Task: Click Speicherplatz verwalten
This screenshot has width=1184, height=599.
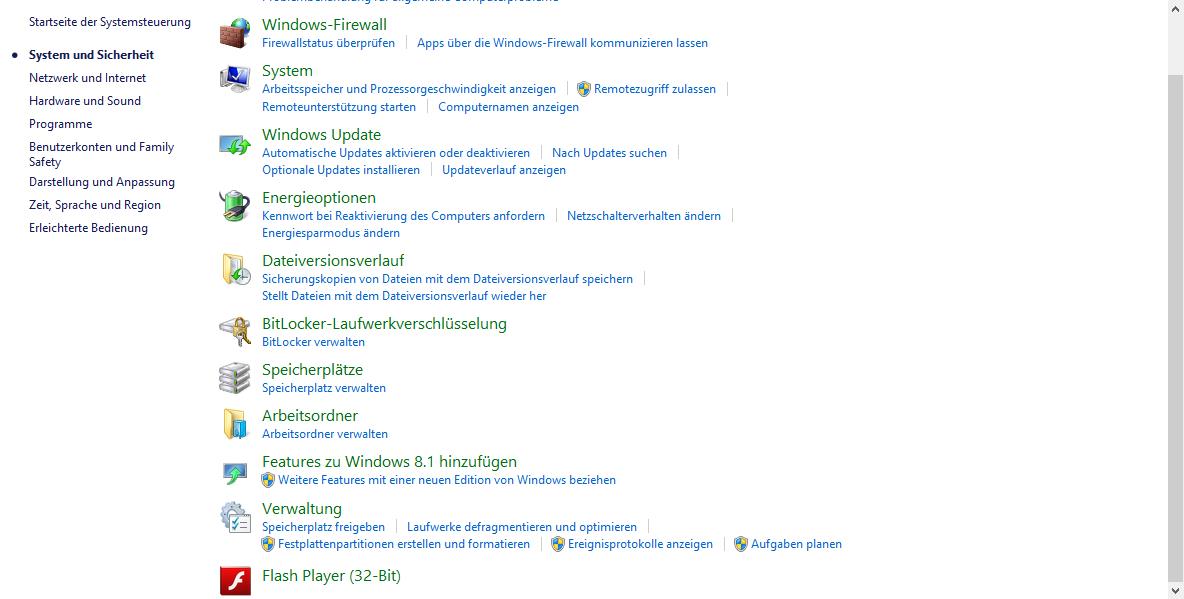Action: (x=324, y=388)
